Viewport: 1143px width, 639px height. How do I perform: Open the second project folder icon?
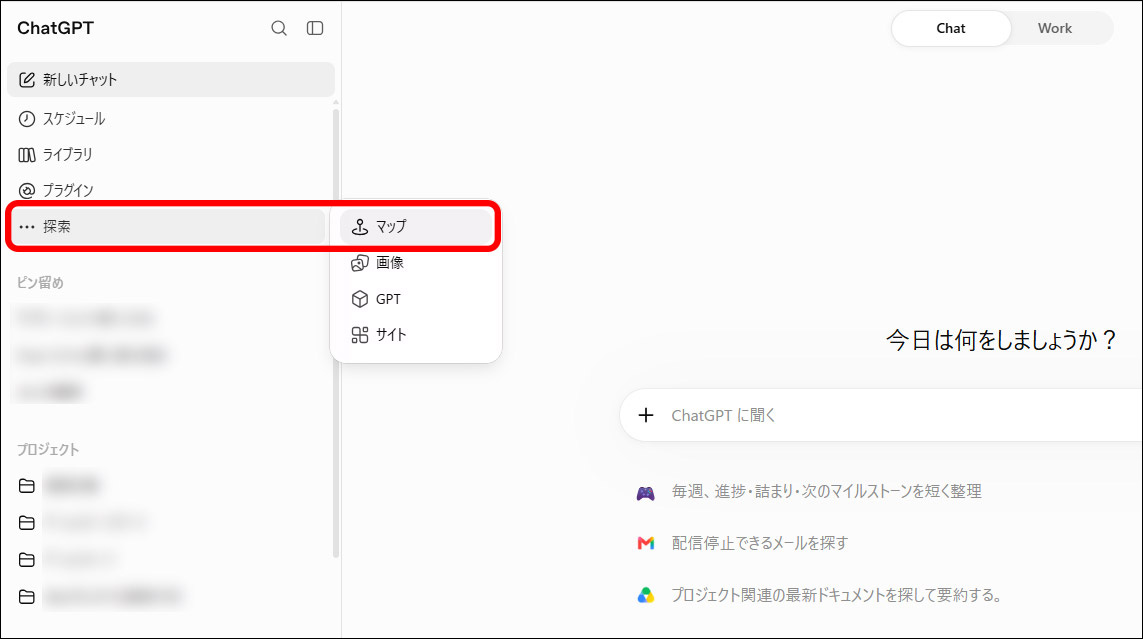(27, 522)
